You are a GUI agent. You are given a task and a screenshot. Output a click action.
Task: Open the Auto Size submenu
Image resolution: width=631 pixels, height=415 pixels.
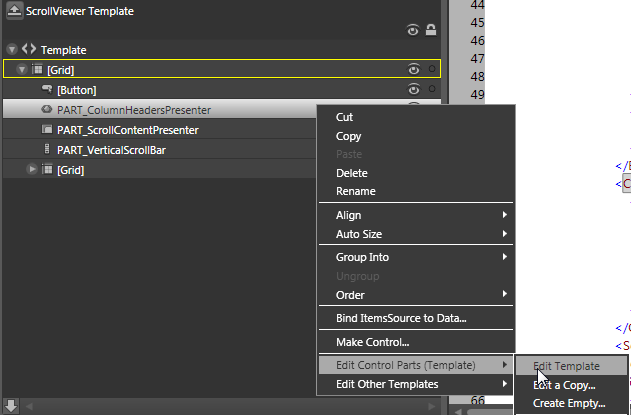416,234
